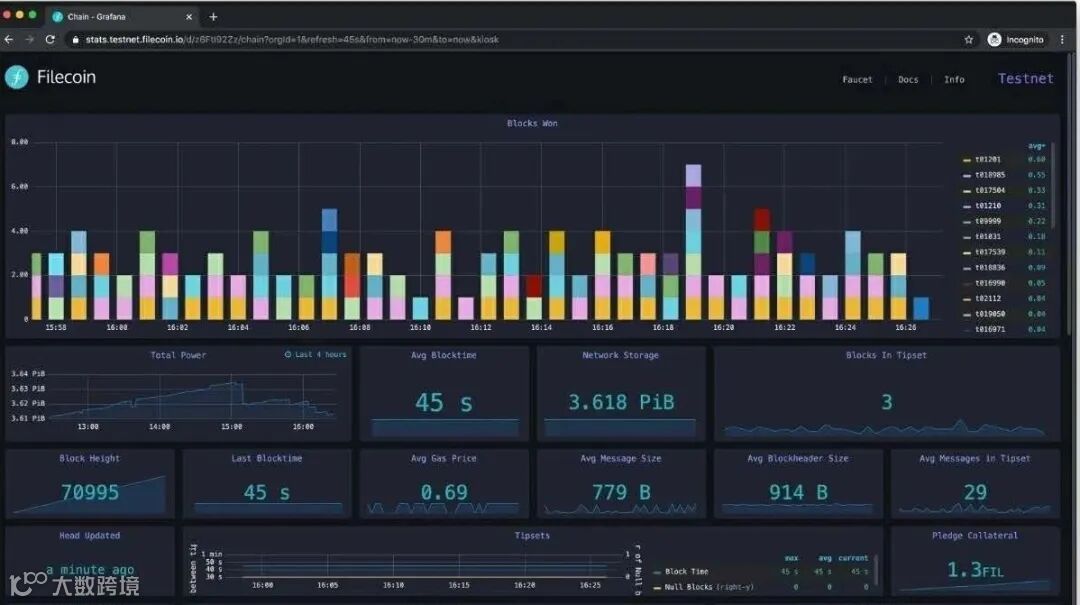Toggle series t018985 in the legend
1080x605 pixels.
[990, 175]
